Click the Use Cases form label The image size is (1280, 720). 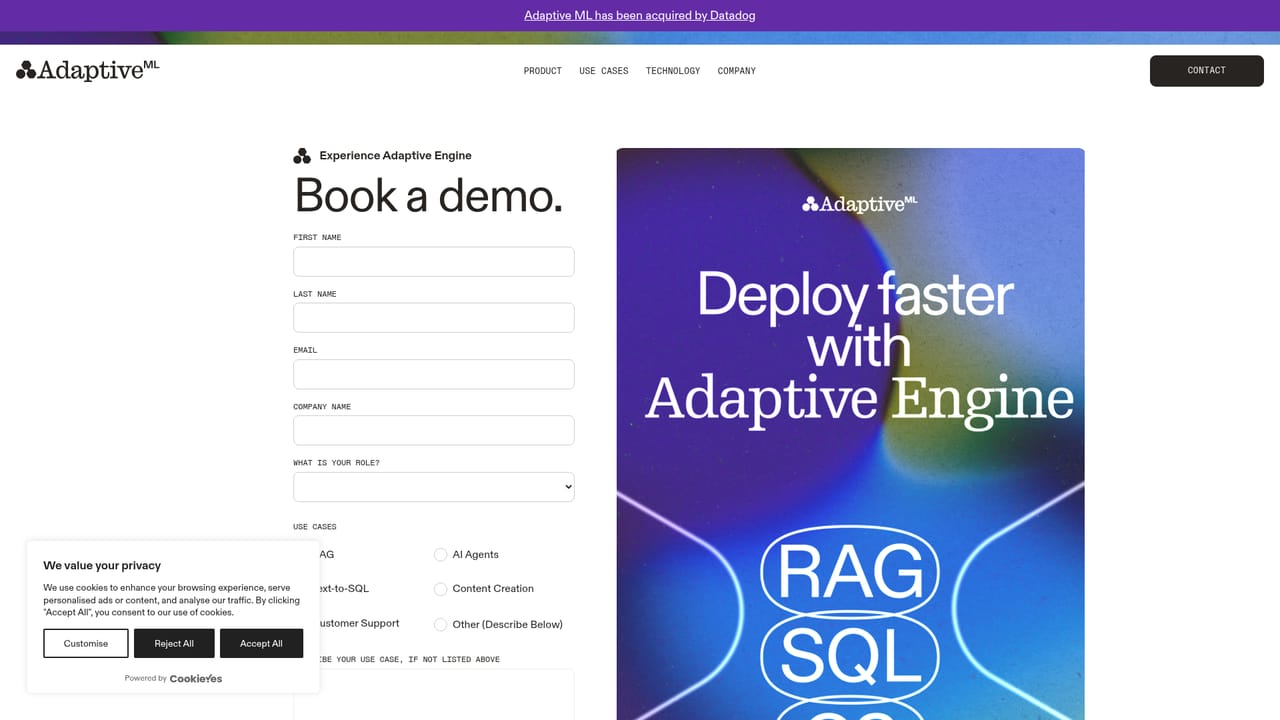pos(315,527)
